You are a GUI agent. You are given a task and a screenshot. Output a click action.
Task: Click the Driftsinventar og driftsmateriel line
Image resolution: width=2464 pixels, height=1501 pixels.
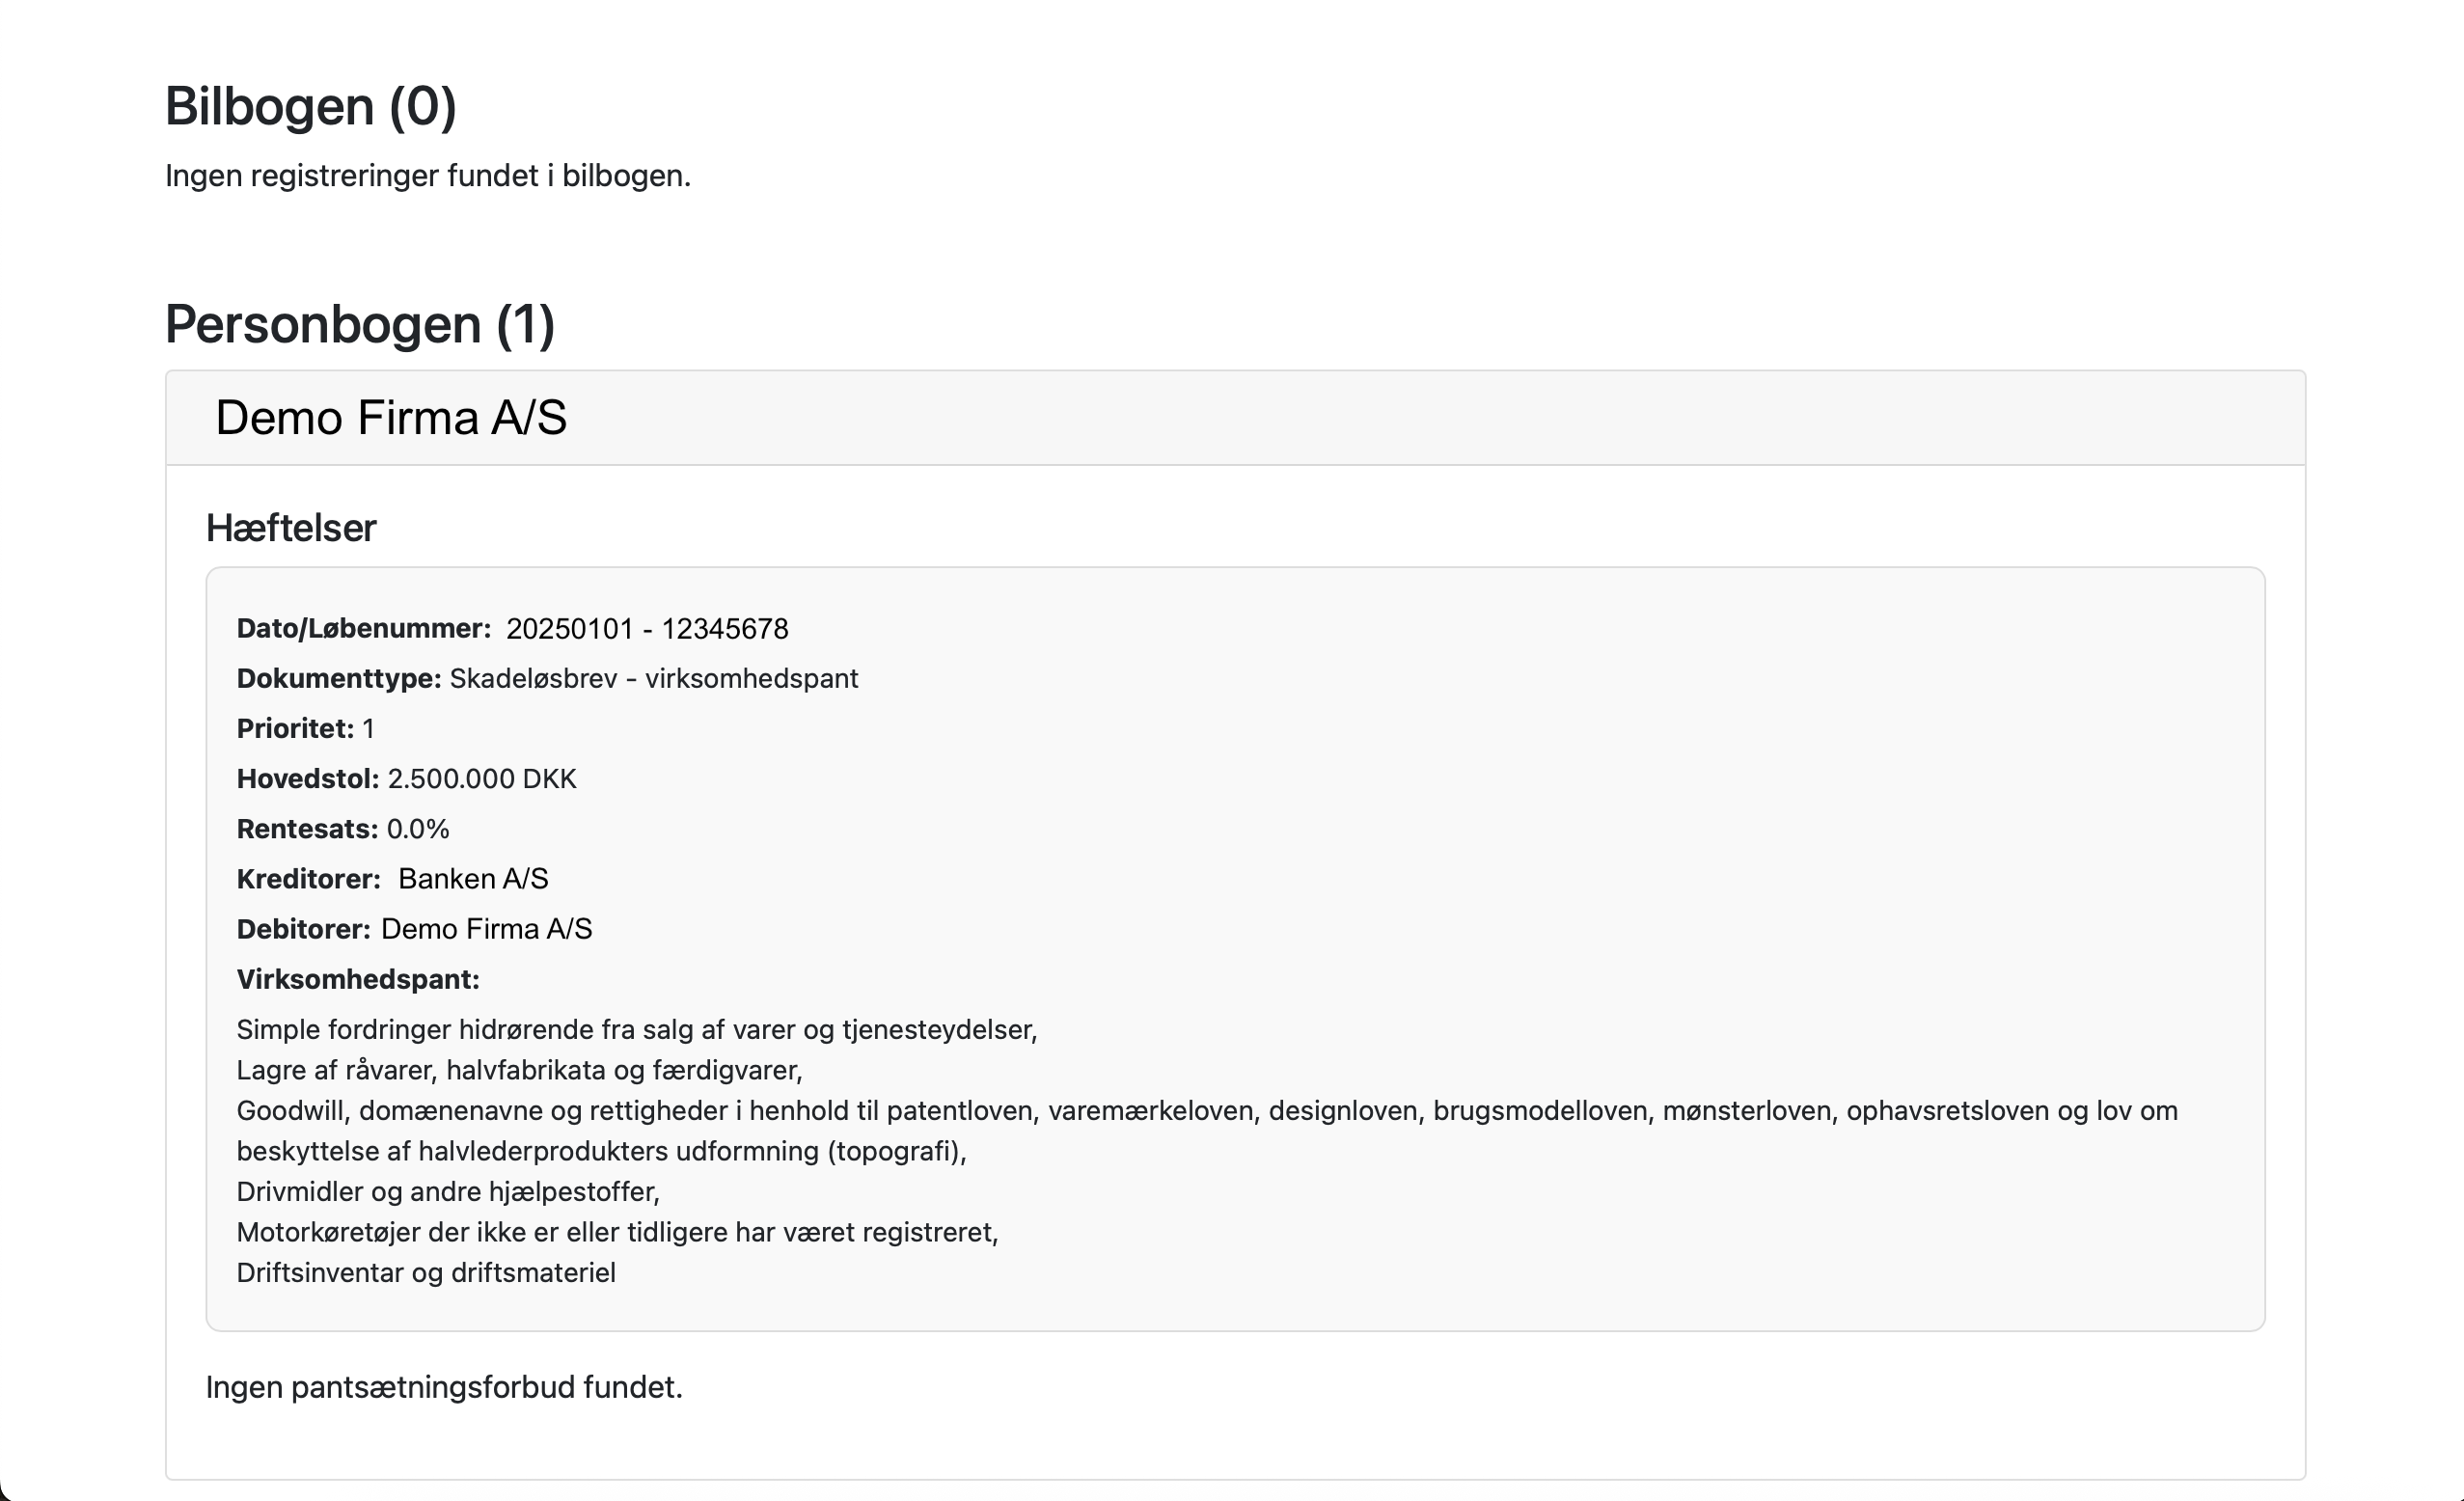coord(426,1273)
